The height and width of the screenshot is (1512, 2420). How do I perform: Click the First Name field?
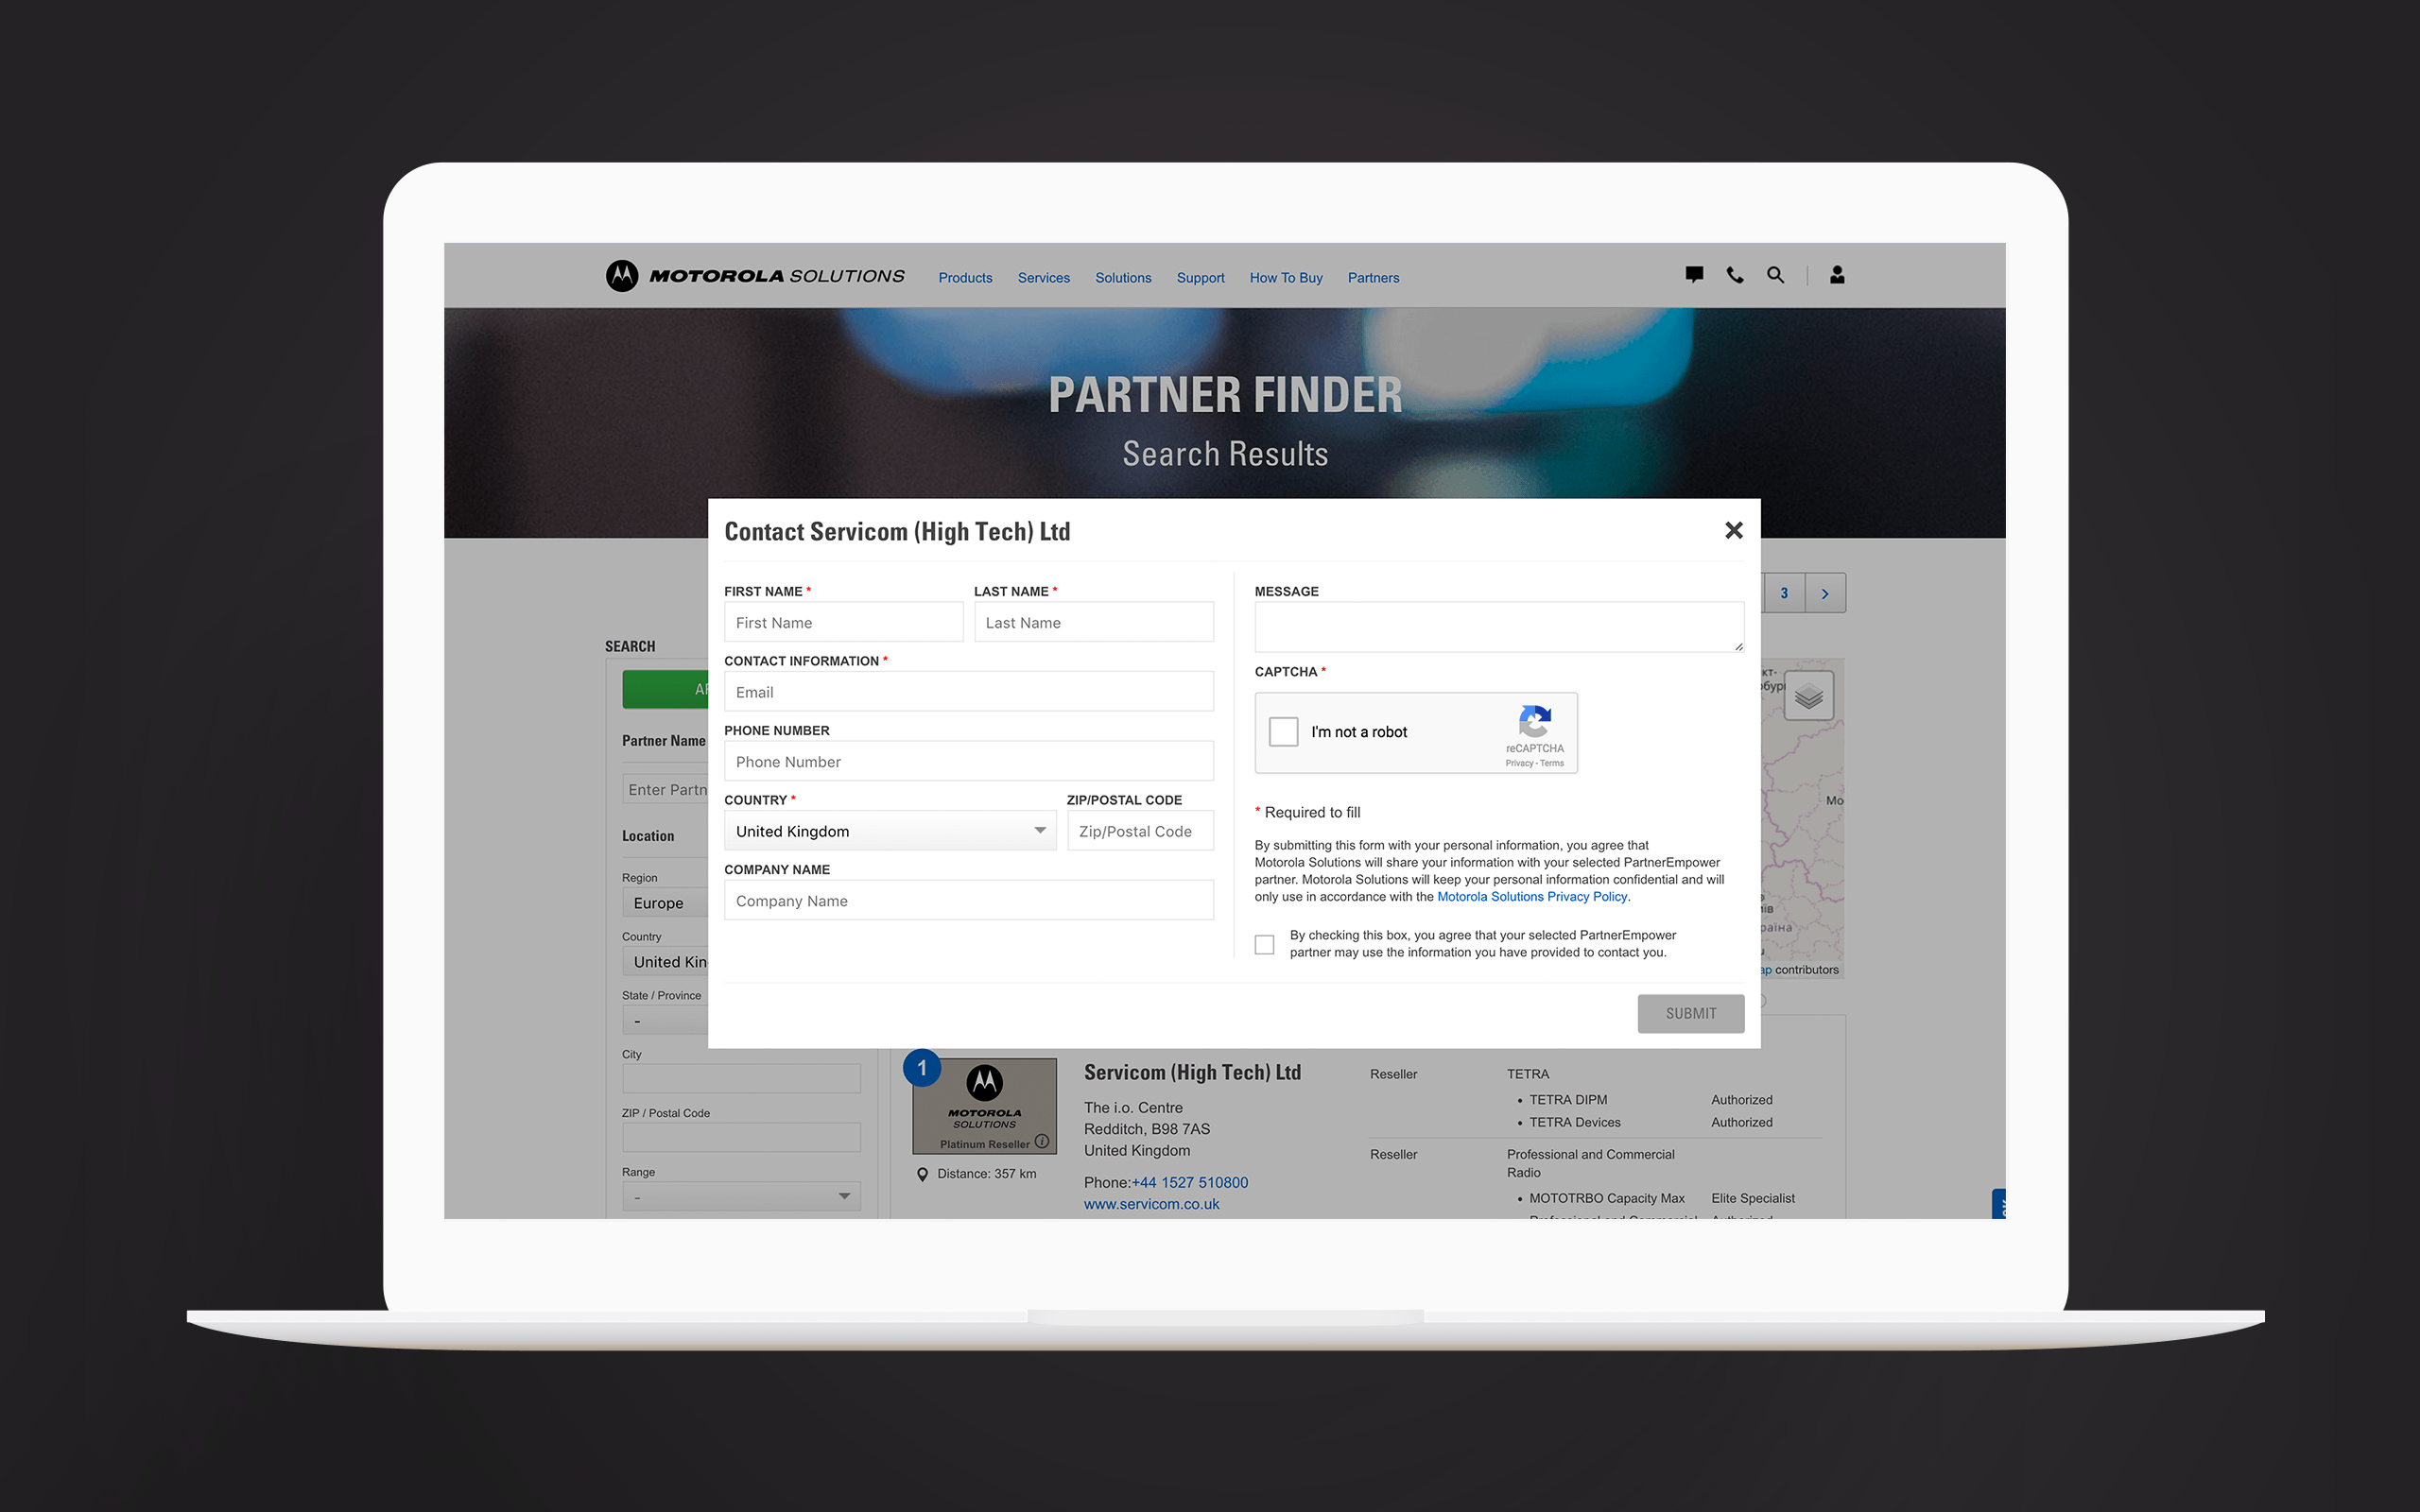(844, 622)
